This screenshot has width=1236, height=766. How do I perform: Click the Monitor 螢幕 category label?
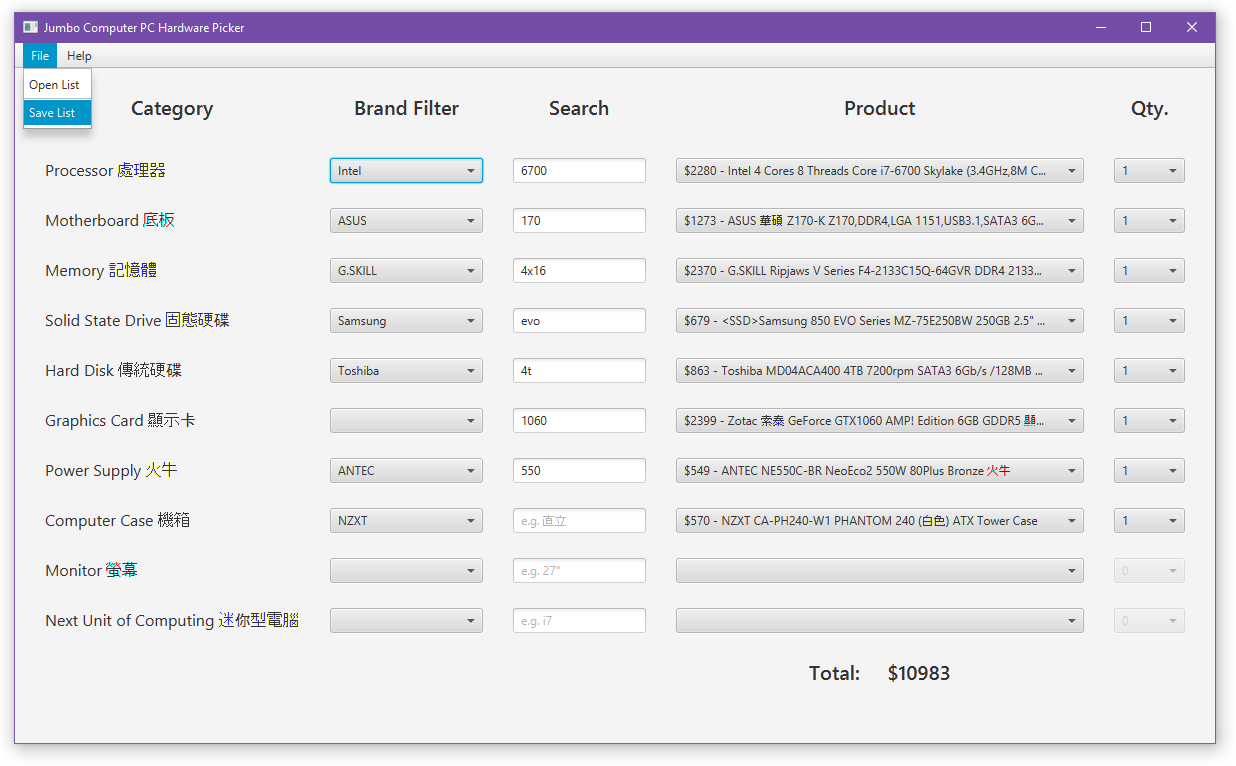(91, 571)
